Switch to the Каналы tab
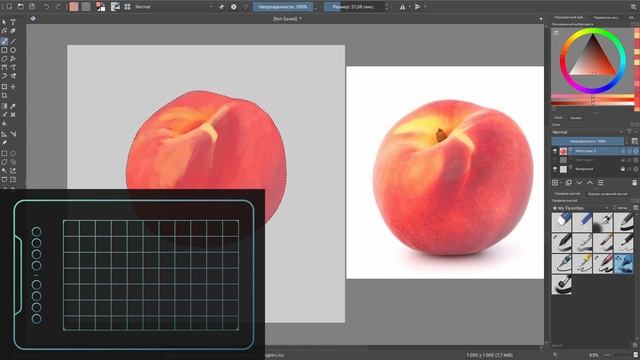 pyautogui.click(x=576, y=118)
